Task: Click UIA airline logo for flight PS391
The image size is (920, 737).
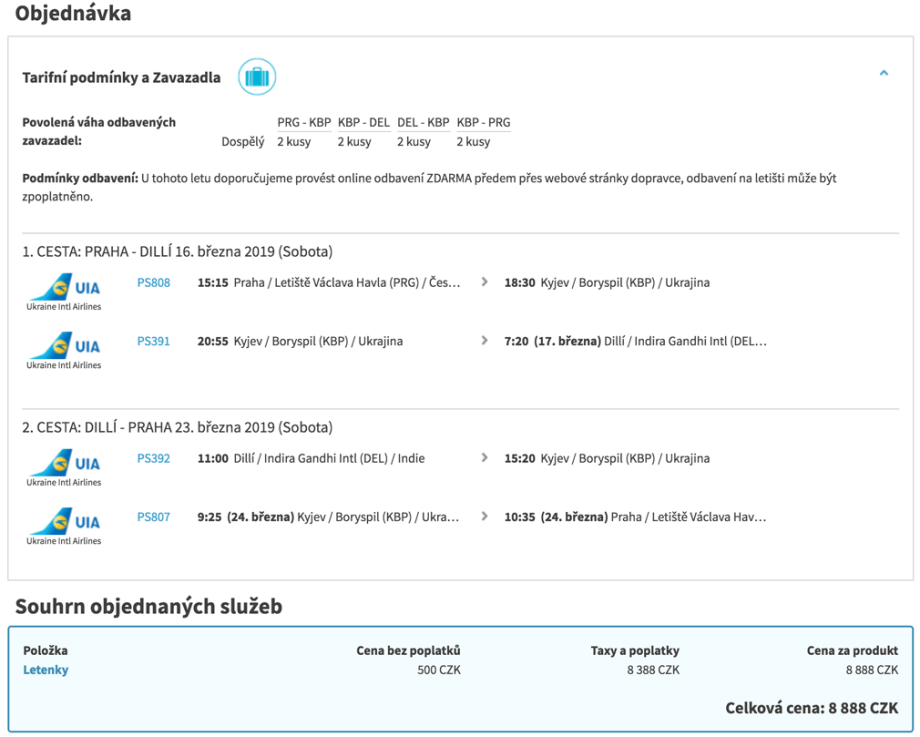Action: point(64,350)
